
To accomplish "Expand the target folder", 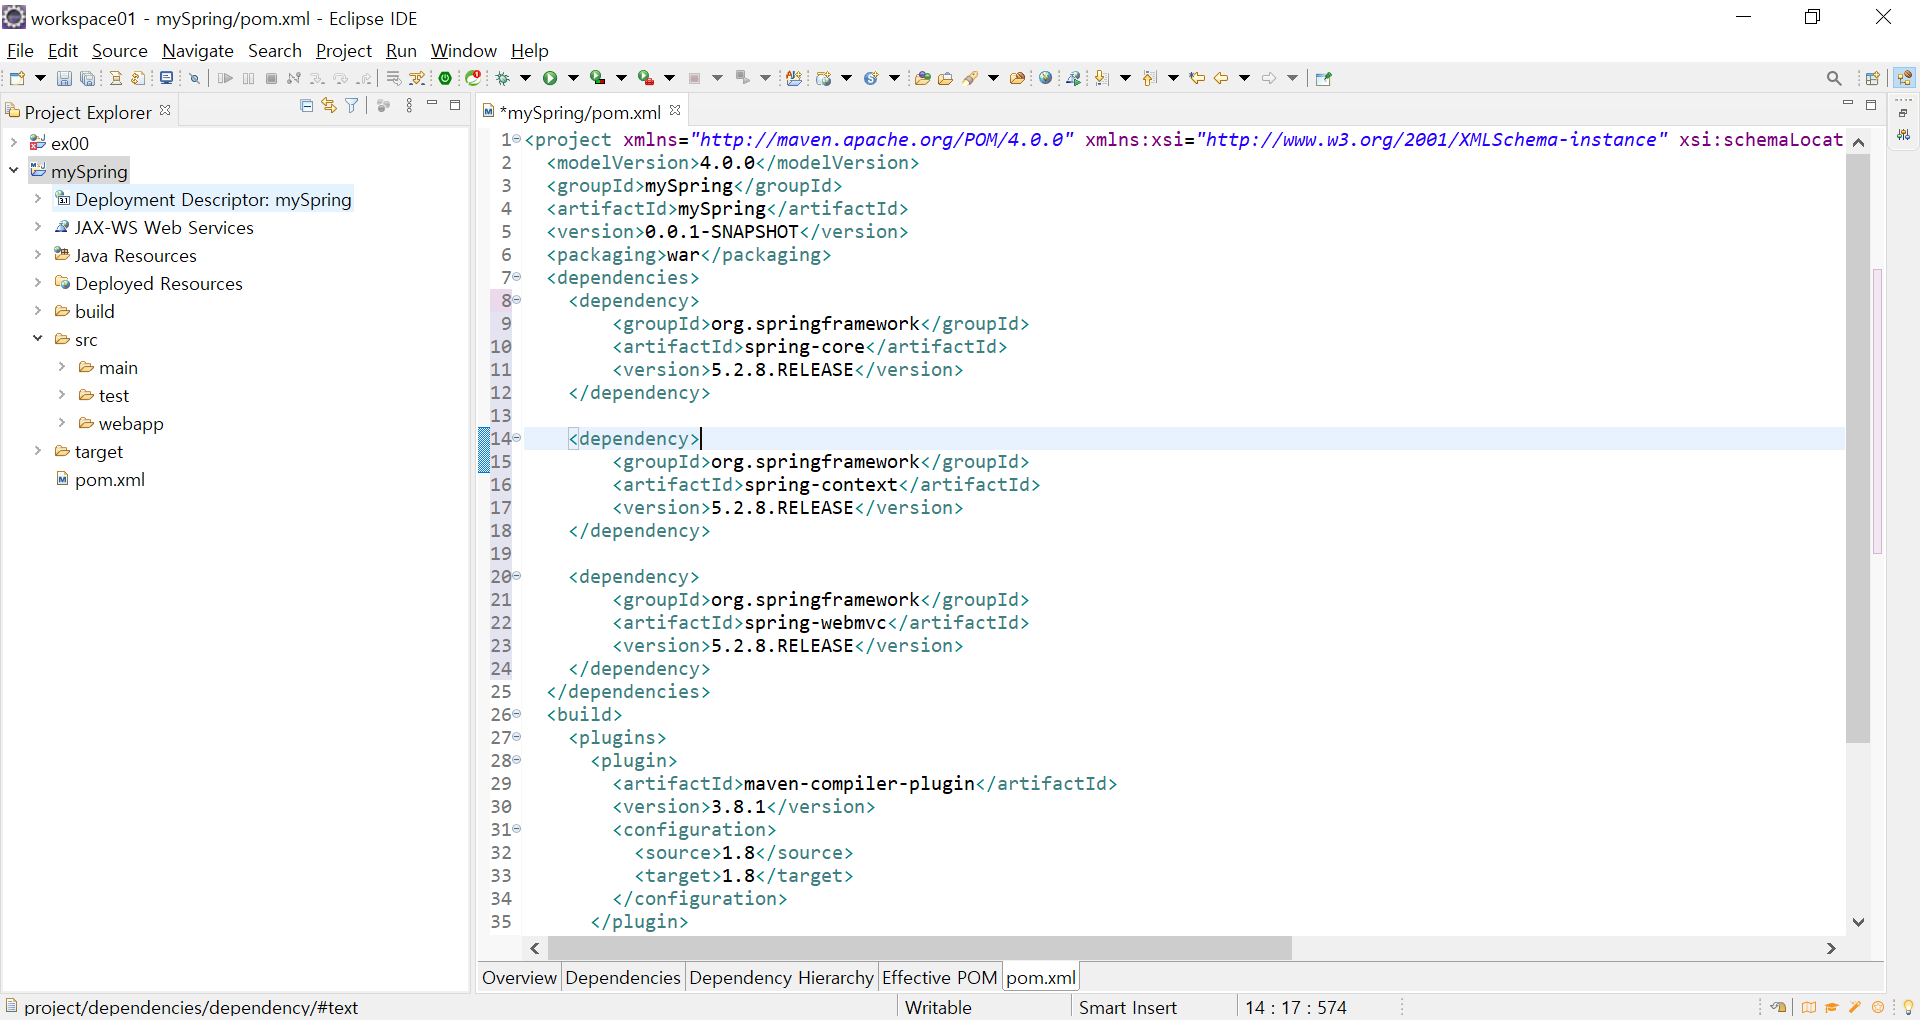I will coord(38,451).
